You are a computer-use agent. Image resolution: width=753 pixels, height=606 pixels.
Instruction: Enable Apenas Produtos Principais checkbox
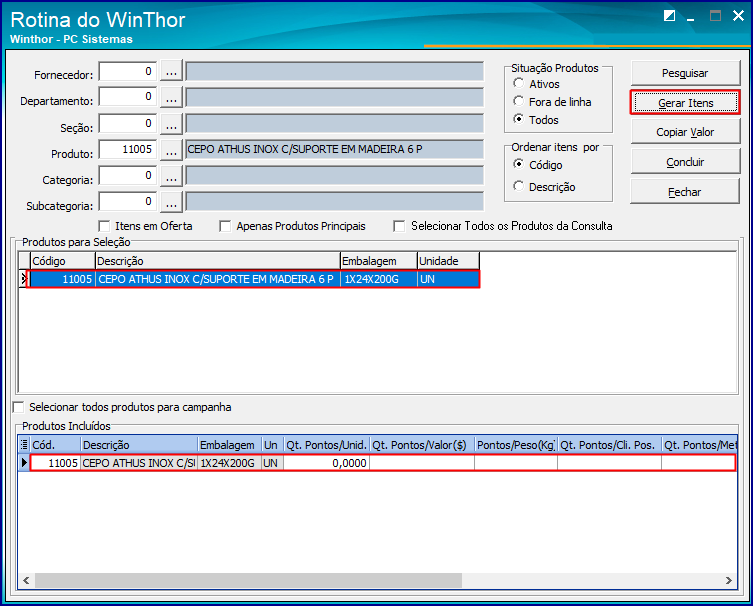225,226
